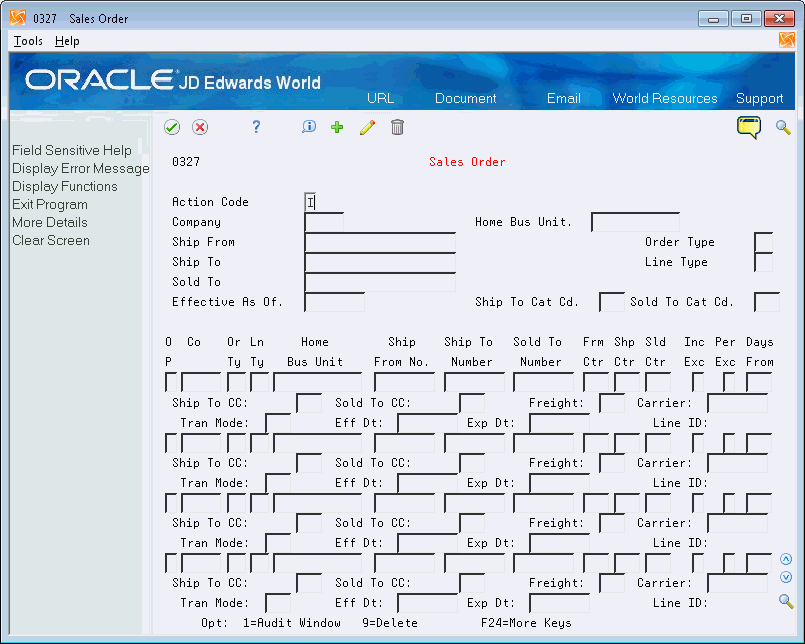Choose More Details
805x644 pixels.
coord(50,222)
